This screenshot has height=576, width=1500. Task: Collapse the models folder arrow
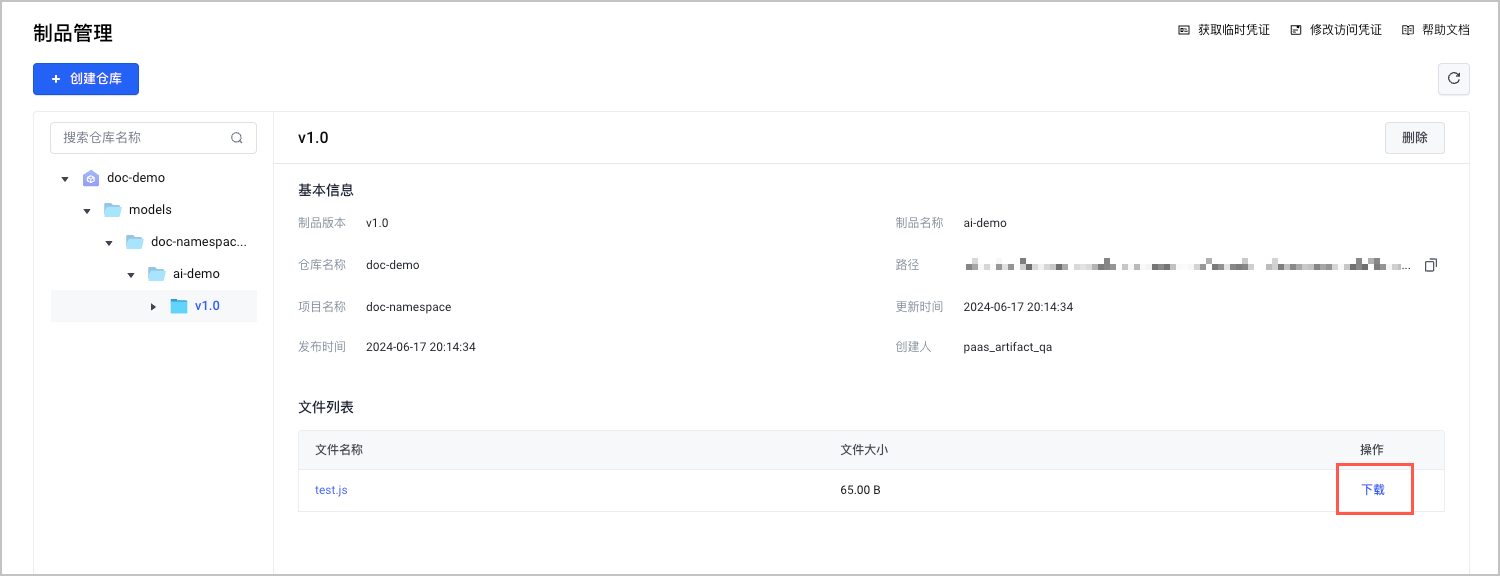87,211
